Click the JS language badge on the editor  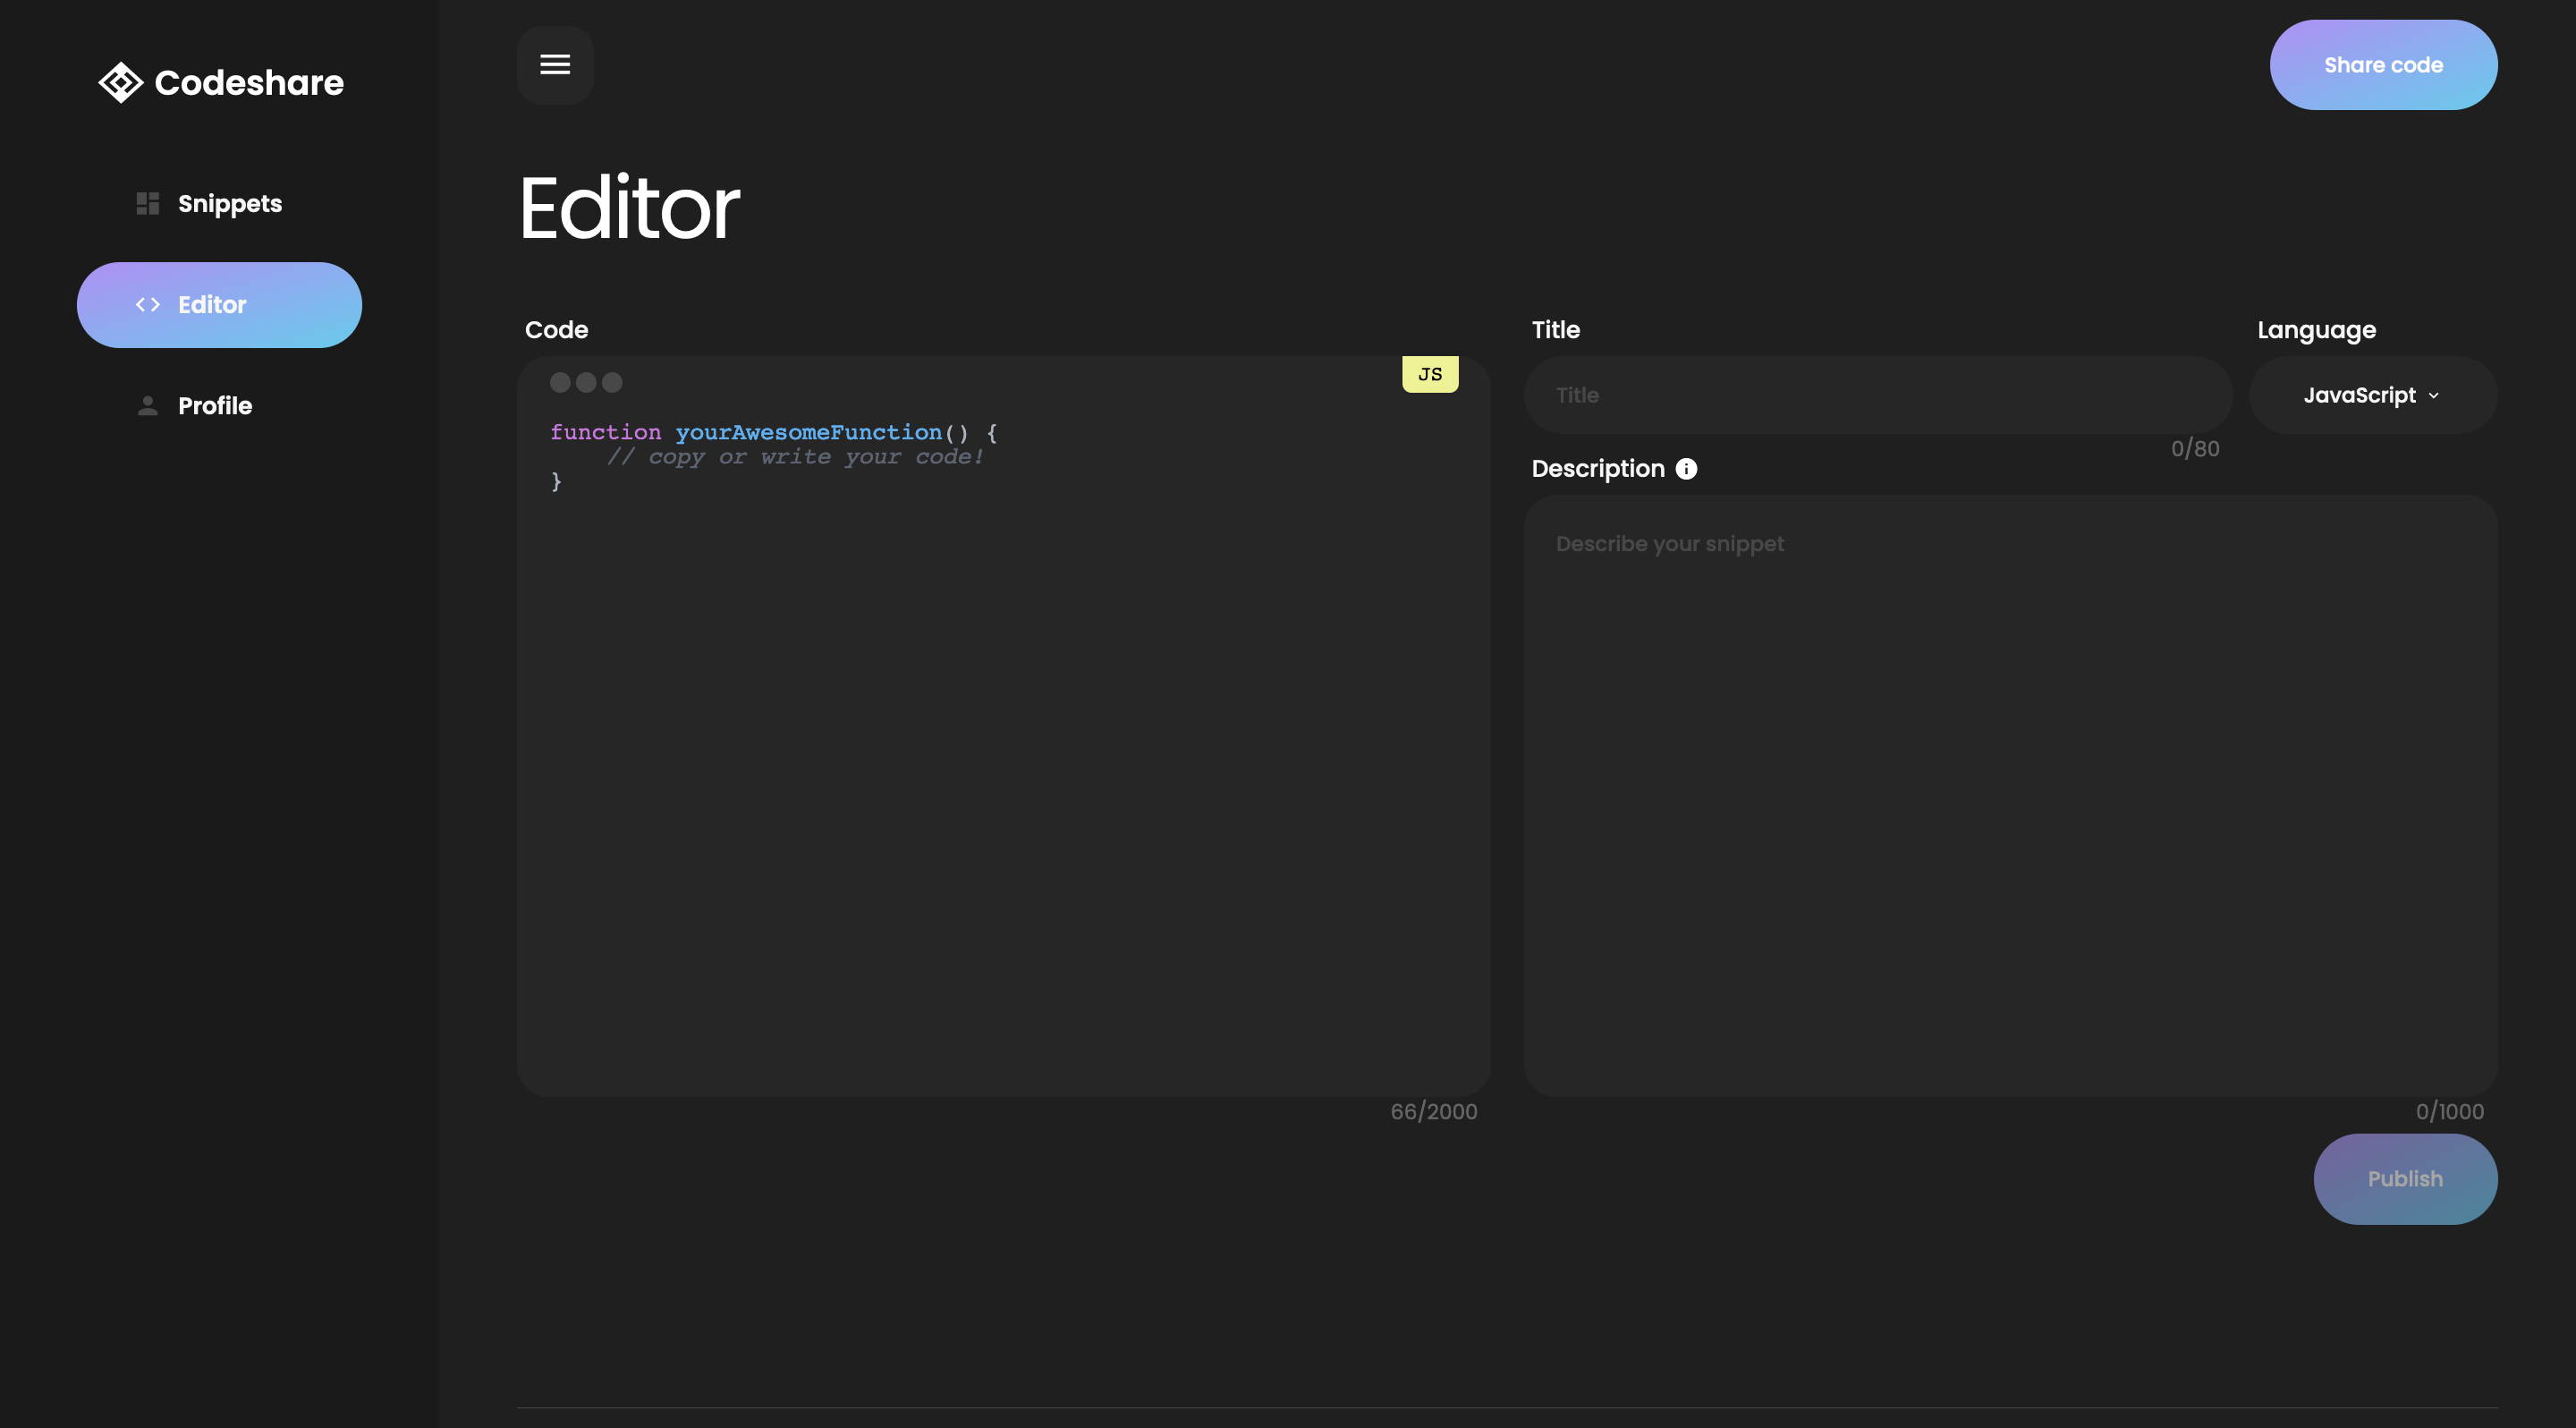click(x=1430, y=372)
